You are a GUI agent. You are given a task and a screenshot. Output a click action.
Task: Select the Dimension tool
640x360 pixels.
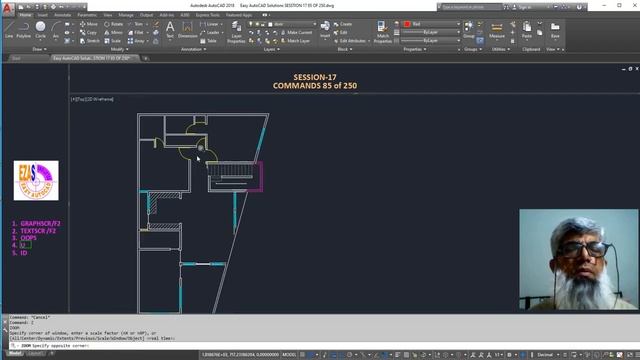[x=187, y=30]
